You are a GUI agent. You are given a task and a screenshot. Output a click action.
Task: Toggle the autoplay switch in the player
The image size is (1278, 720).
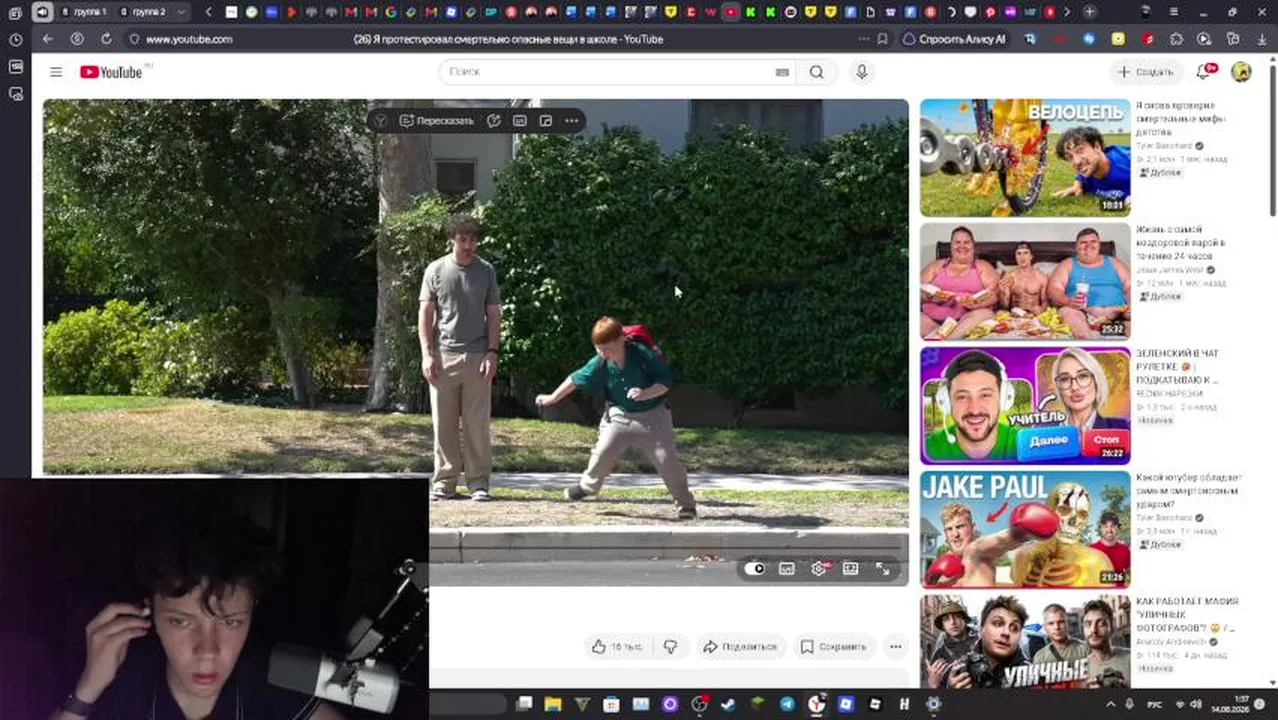(x=755, y=568)
